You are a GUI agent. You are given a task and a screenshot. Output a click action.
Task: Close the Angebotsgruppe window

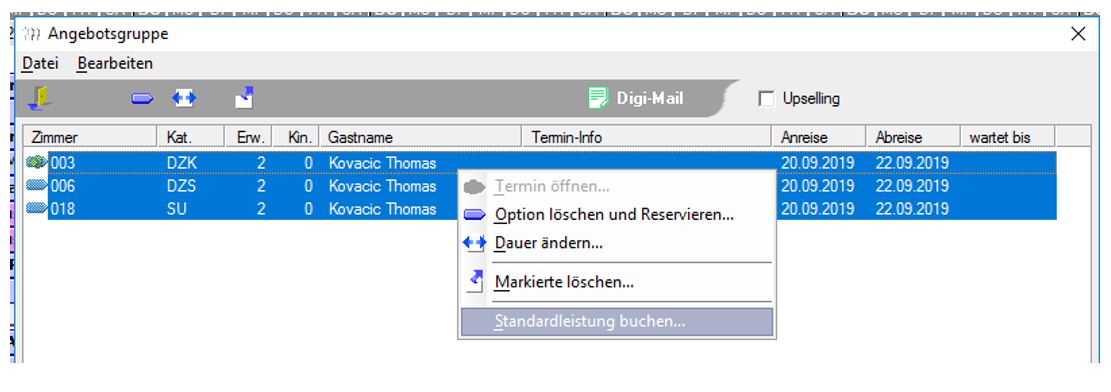(x=1078, y=33)
